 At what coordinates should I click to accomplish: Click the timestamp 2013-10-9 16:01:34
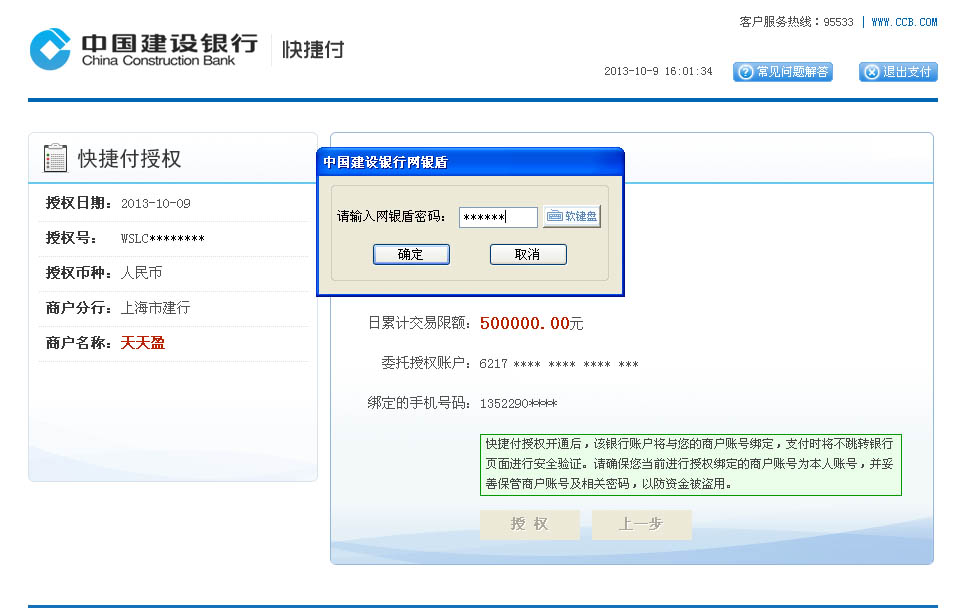point(658,71)
